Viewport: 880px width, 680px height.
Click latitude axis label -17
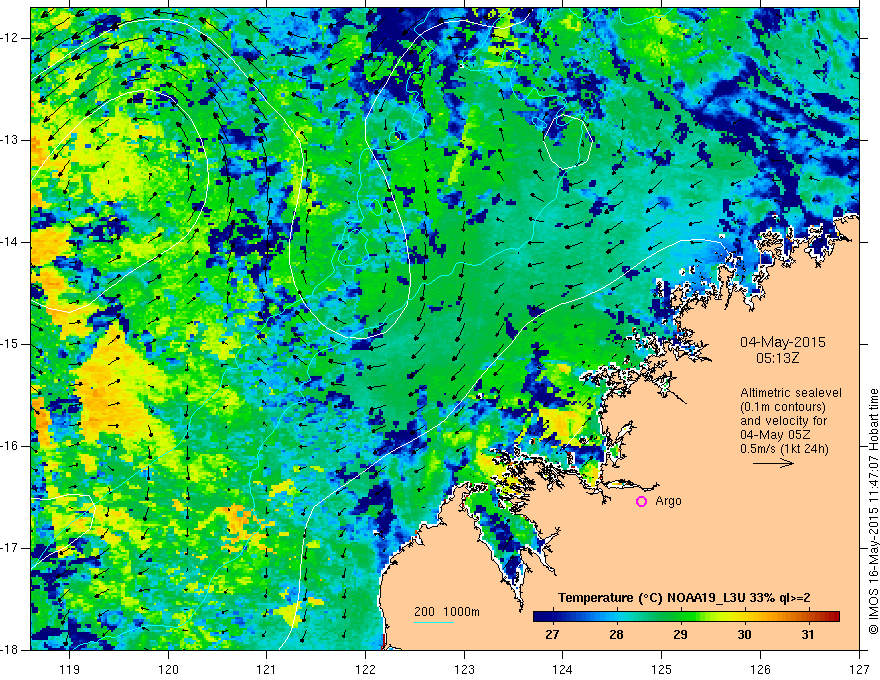click(x=11, y=548)
